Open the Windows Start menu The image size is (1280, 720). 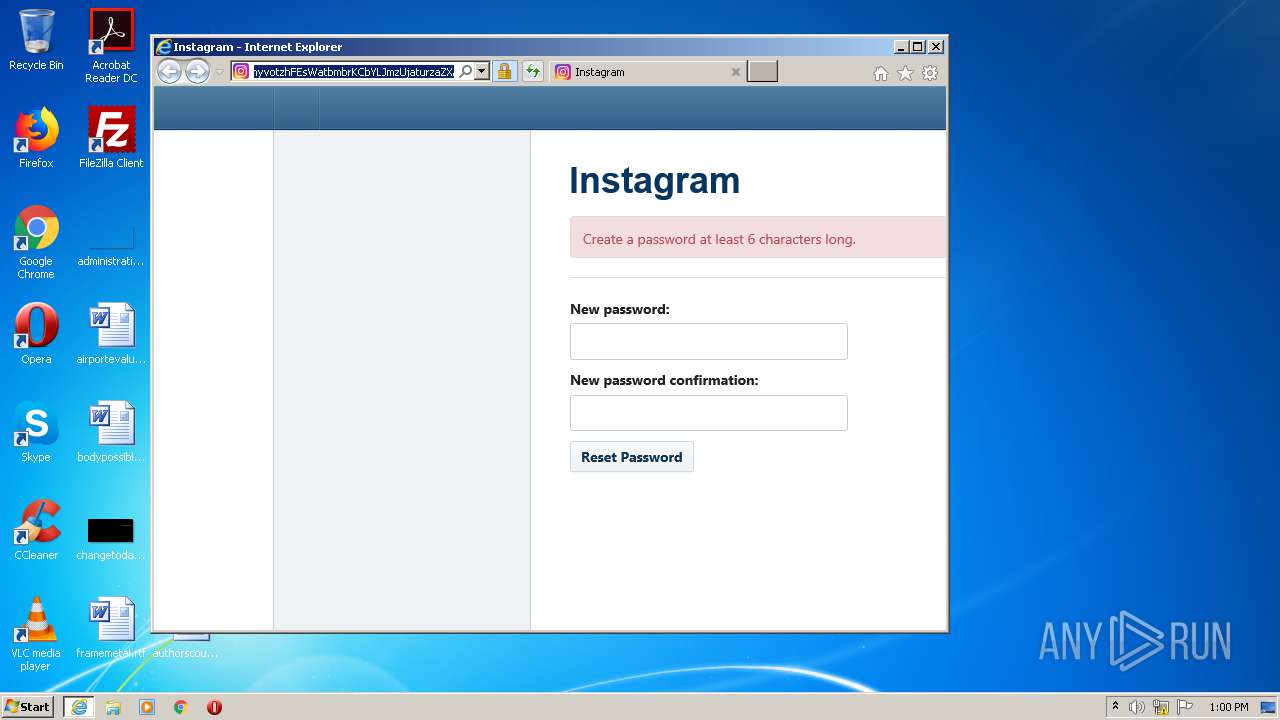(x=28, y=706)
